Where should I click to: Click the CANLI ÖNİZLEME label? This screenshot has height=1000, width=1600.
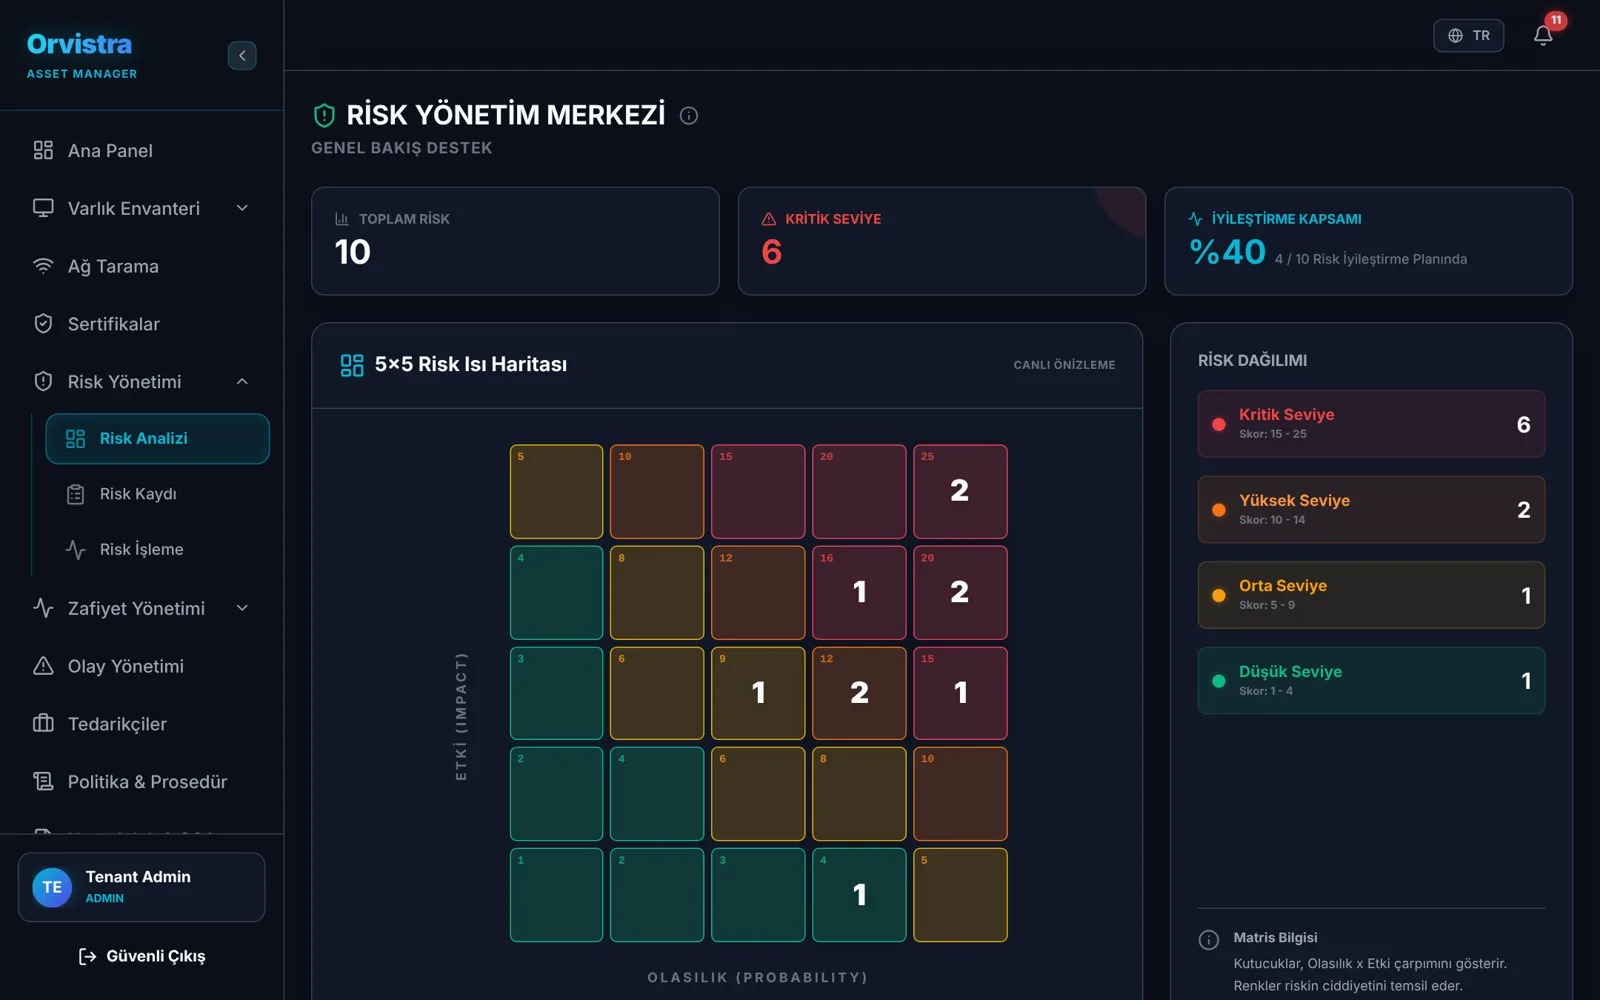point(1064,365)
